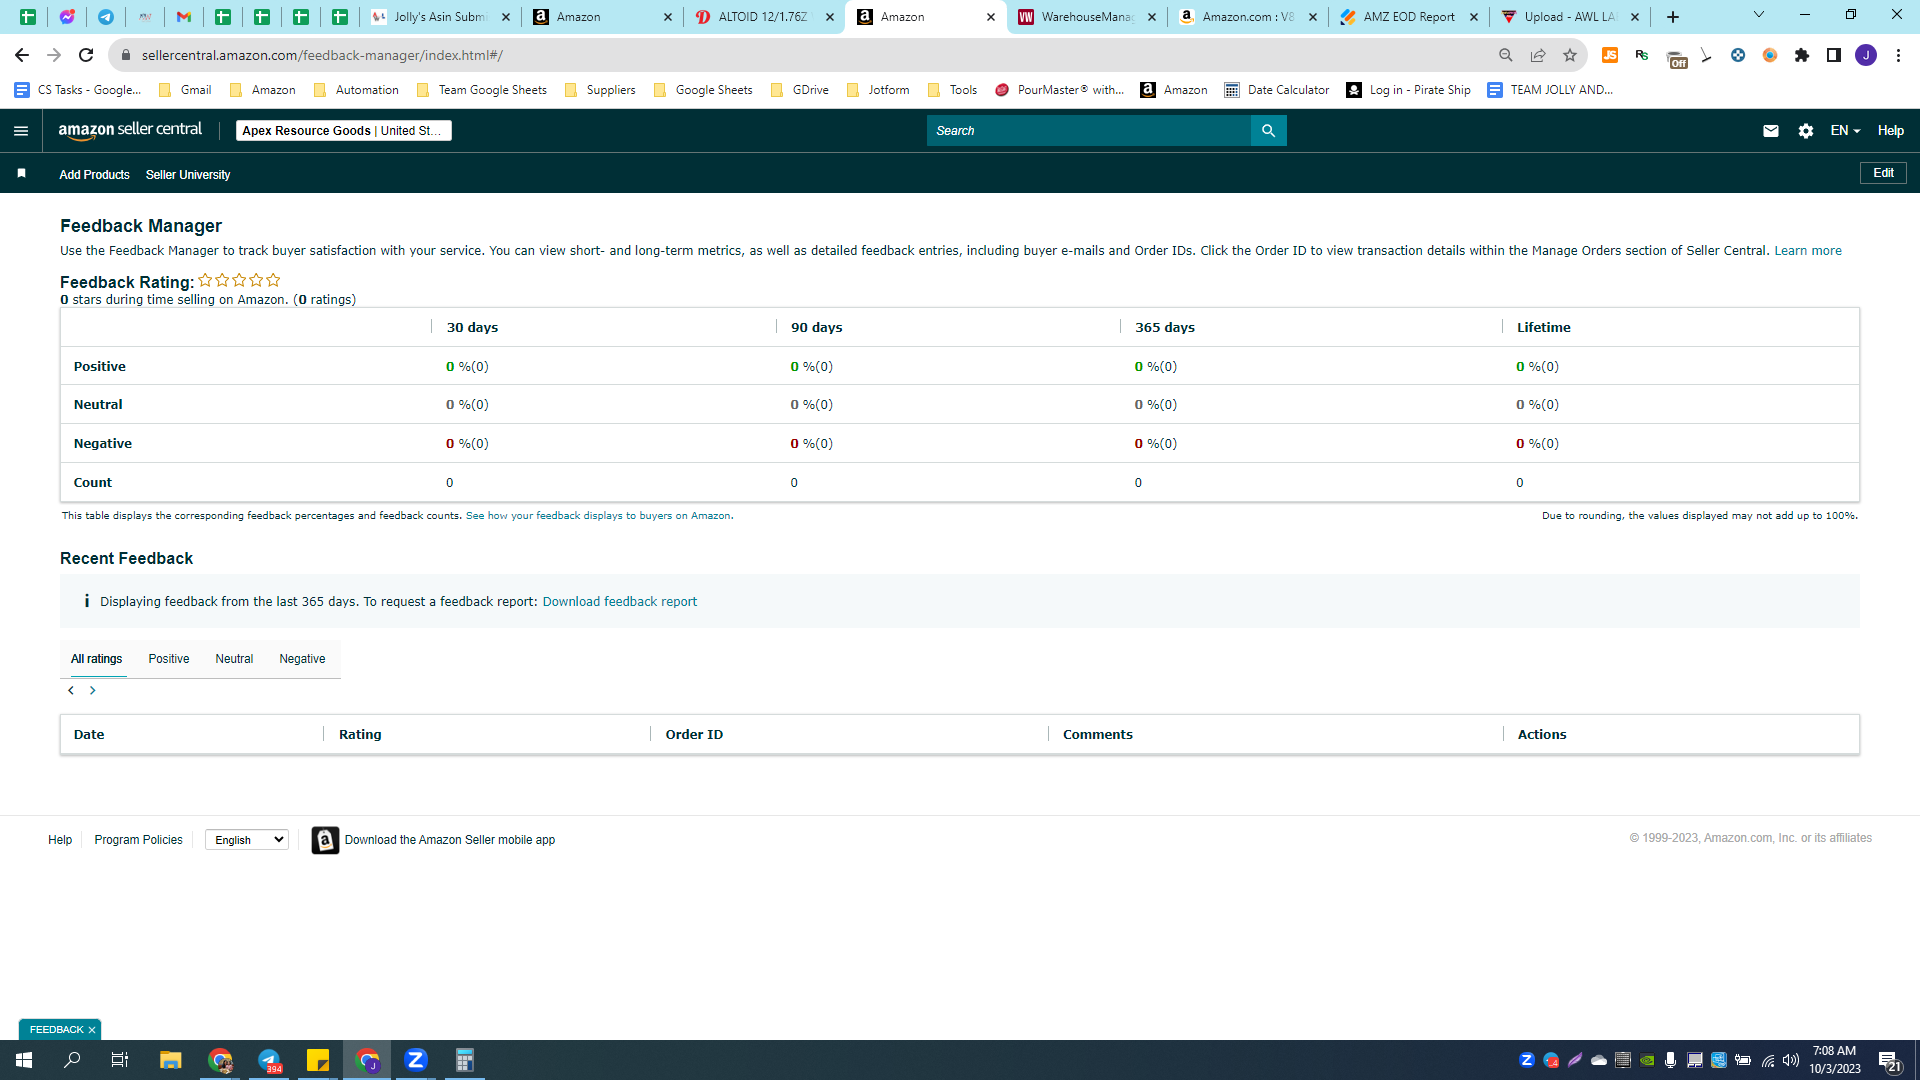Click the browser back arrow
This screenshot has width=1920, height=1080.
point(22,55)
